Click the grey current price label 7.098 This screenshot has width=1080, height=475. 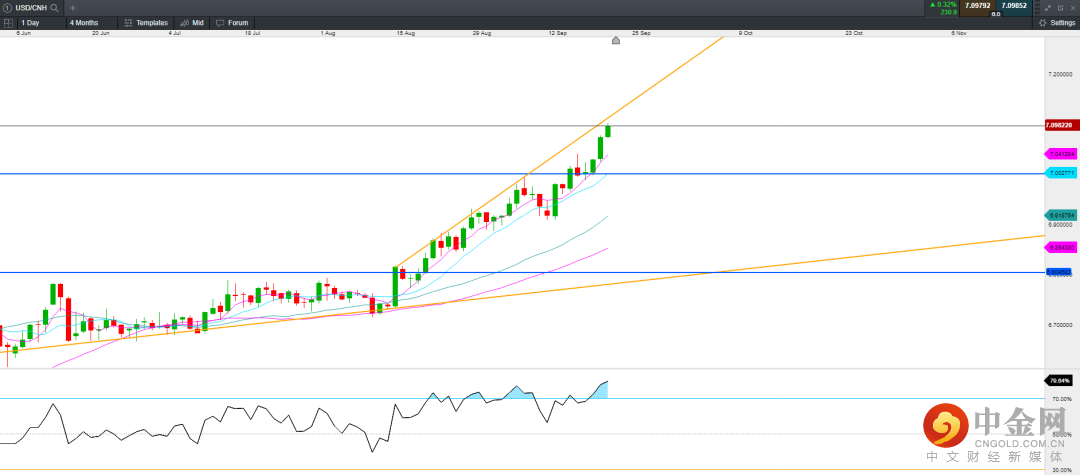click(1060, 125)
